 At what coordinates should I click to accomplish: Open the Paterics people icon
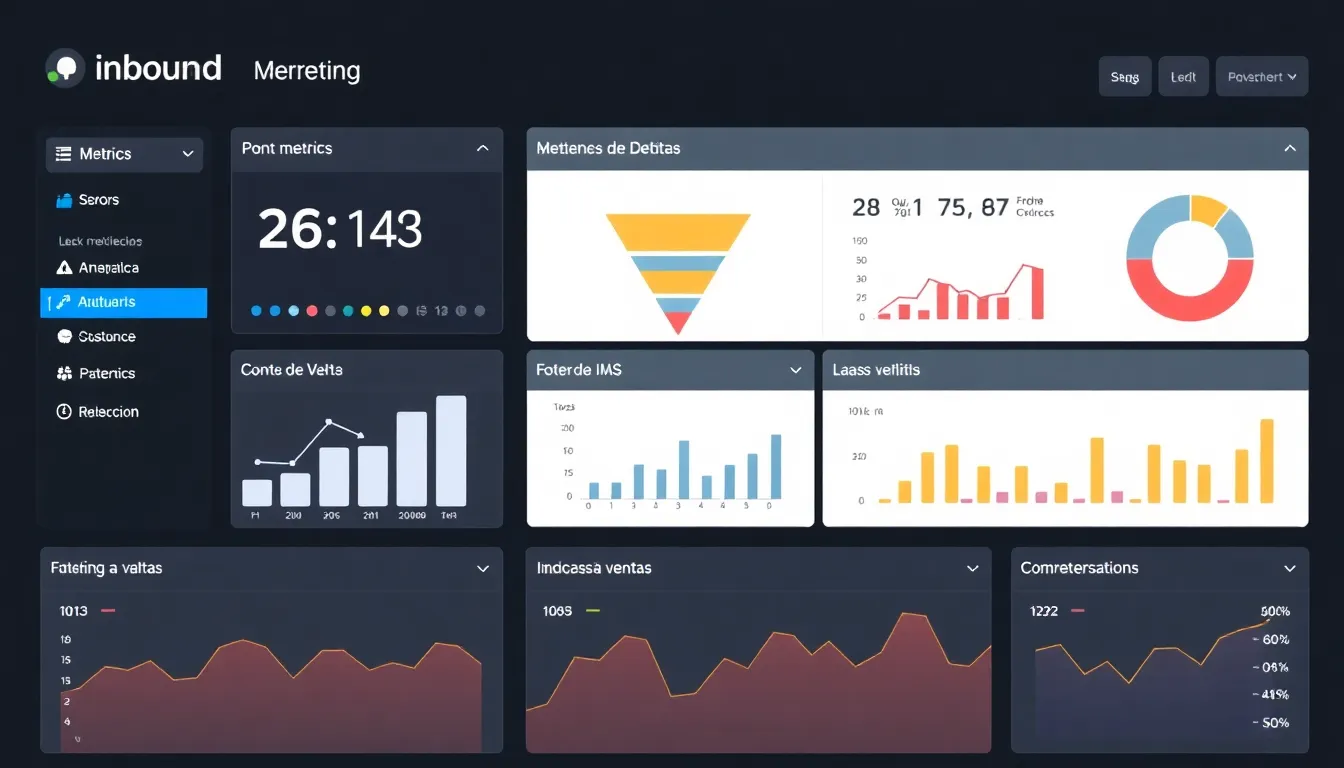(64, 373)
